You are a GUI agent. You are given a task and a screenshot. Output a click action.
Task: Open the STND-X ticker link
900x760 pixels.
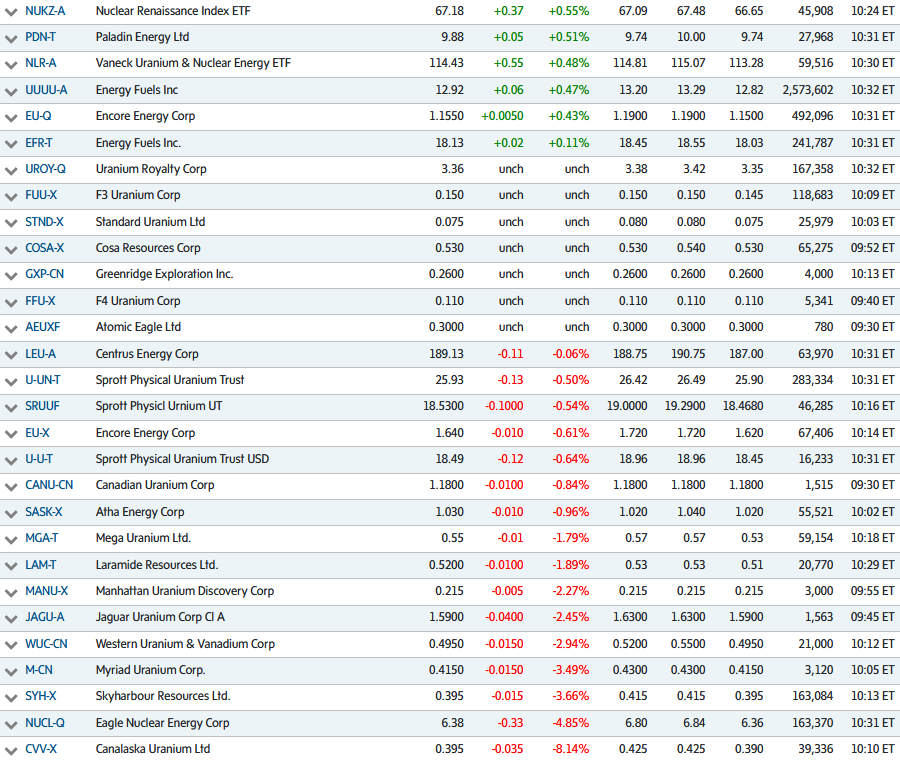tap(45, 222)
